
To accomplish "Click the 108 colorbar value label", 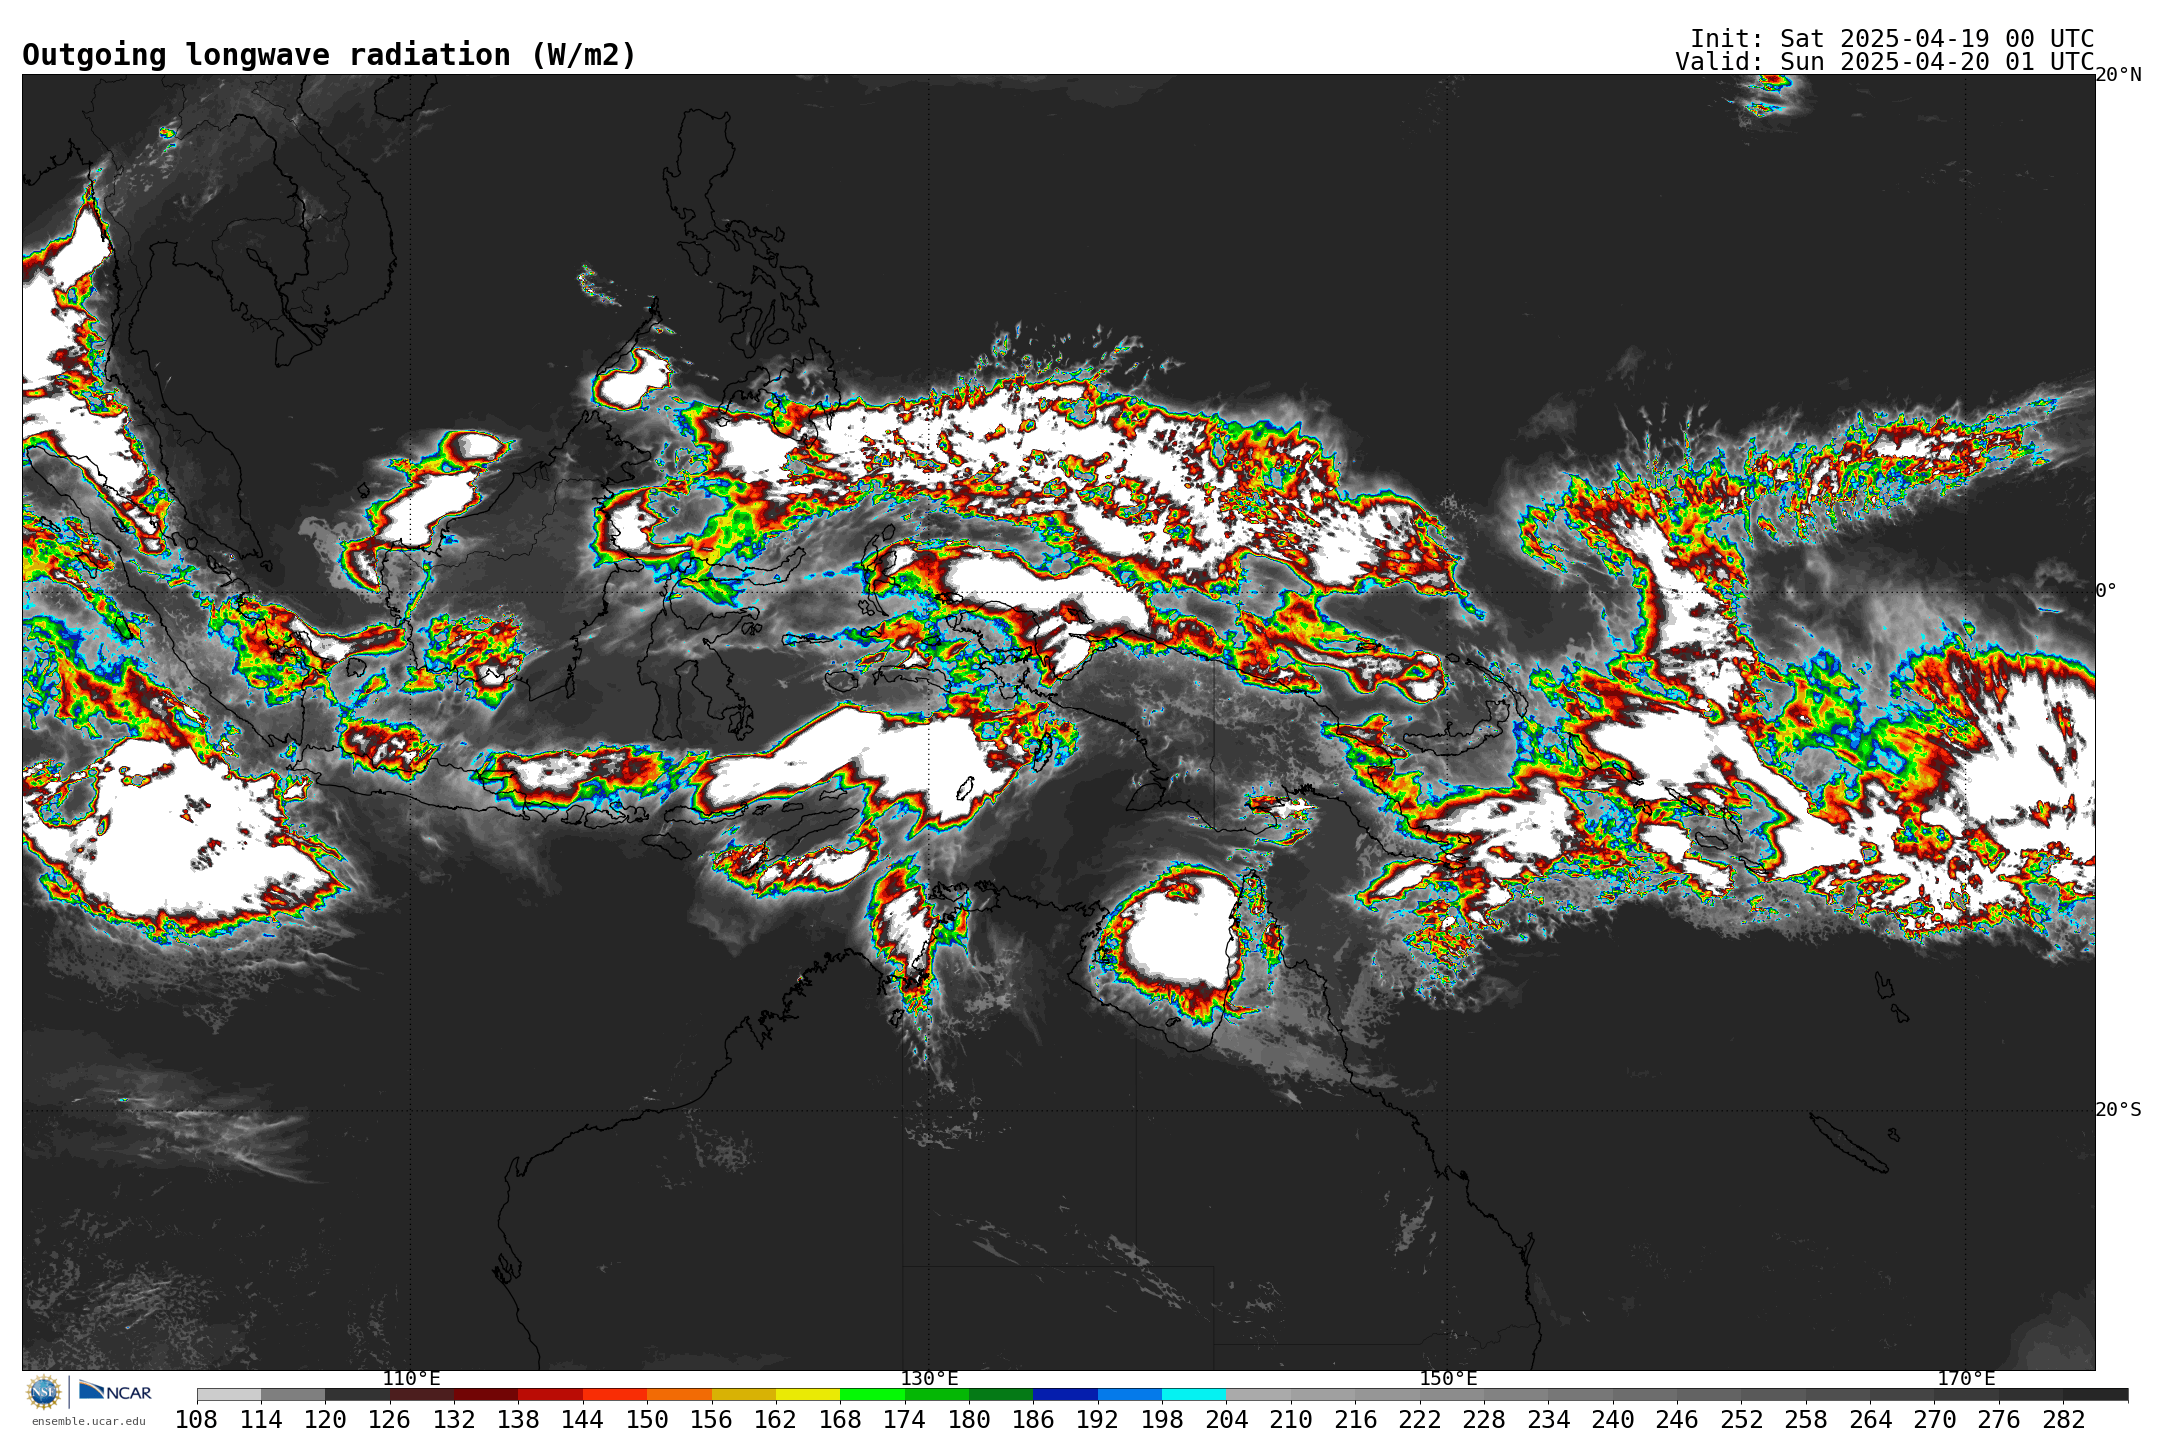I will pyautogui.click(x=197, y=1419).
